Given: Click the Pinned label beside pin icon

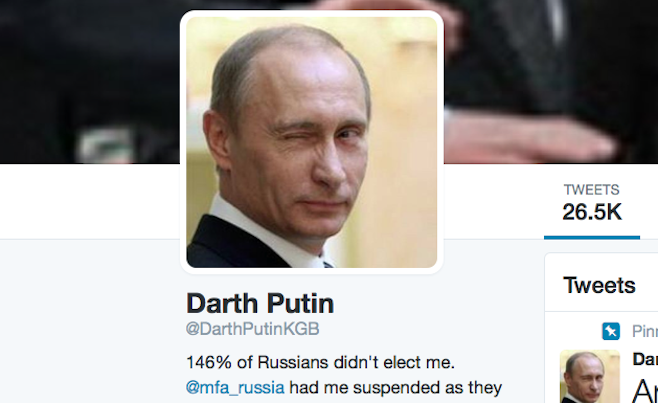Looking at the screenshot, I should [645, 332].
